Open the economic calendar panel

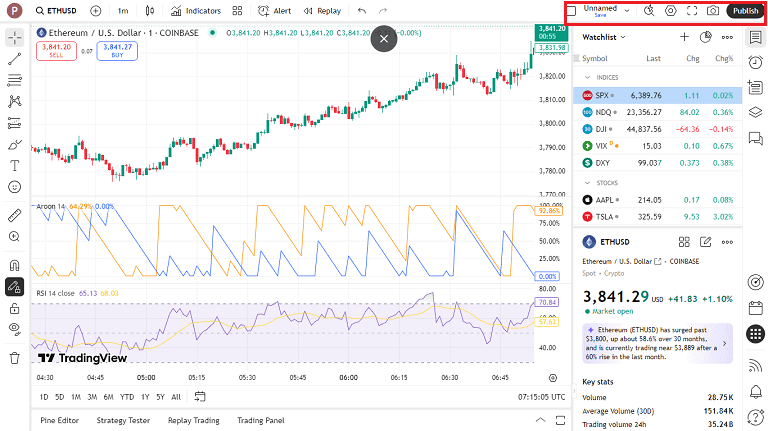point(756,308)
